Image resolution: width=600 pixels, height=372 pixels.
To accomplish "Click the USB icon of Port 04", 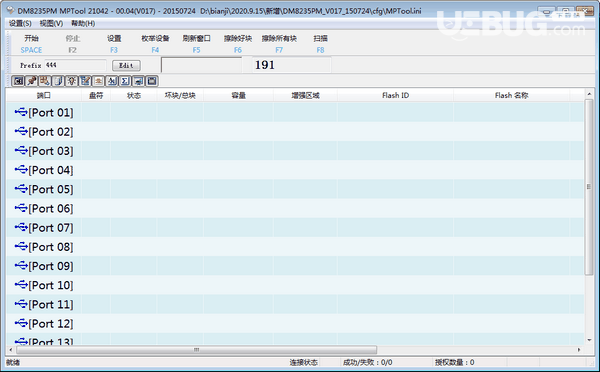I will [x=21, y=169].
